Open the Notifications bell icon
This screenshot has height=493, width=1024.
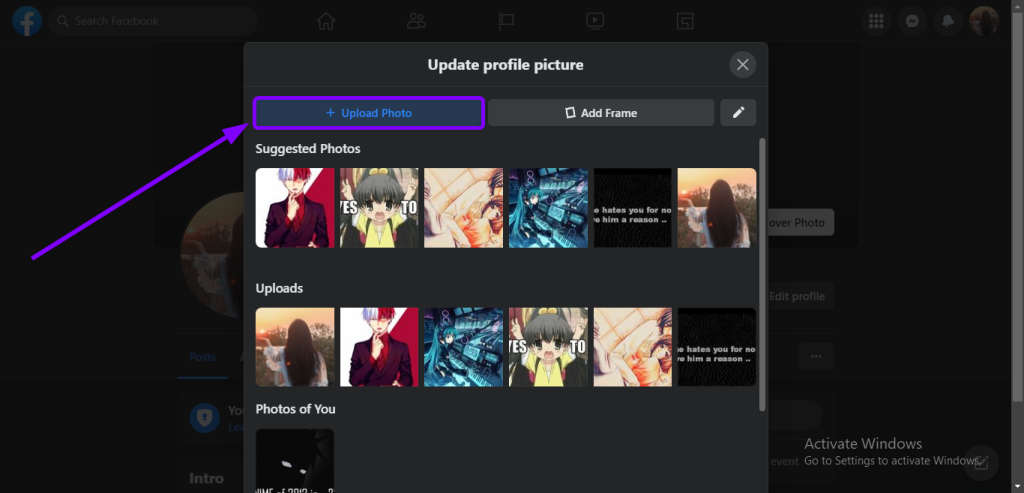(948, 21)
